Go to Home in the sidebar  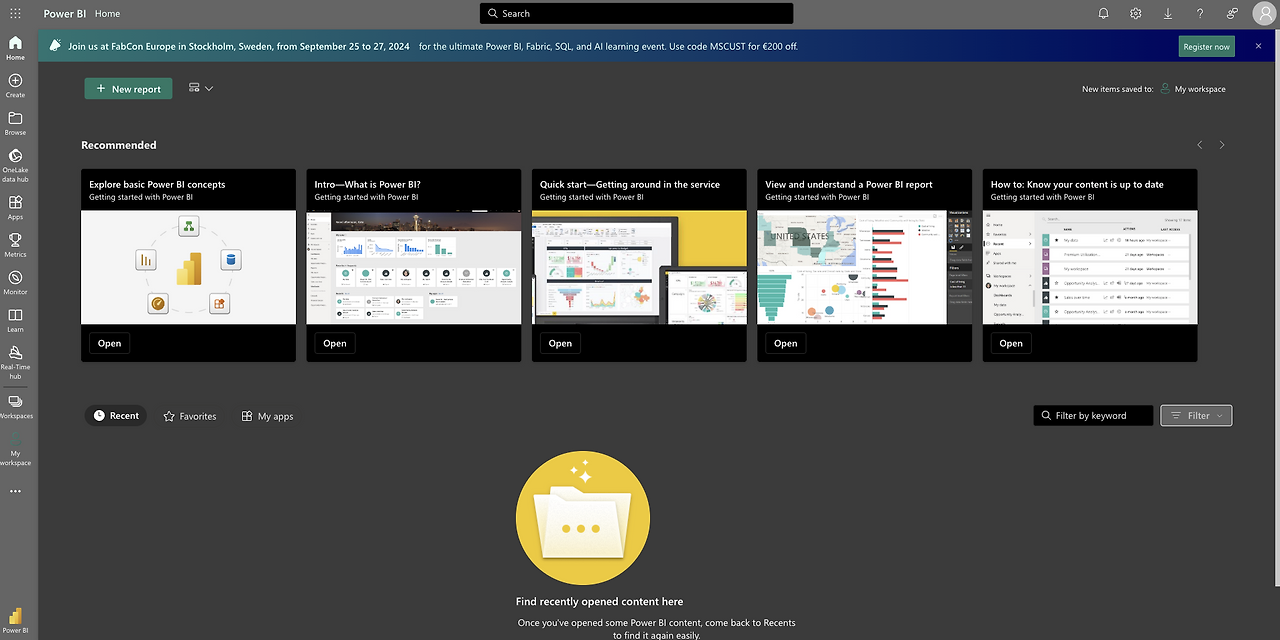click(x=15, y=48)
